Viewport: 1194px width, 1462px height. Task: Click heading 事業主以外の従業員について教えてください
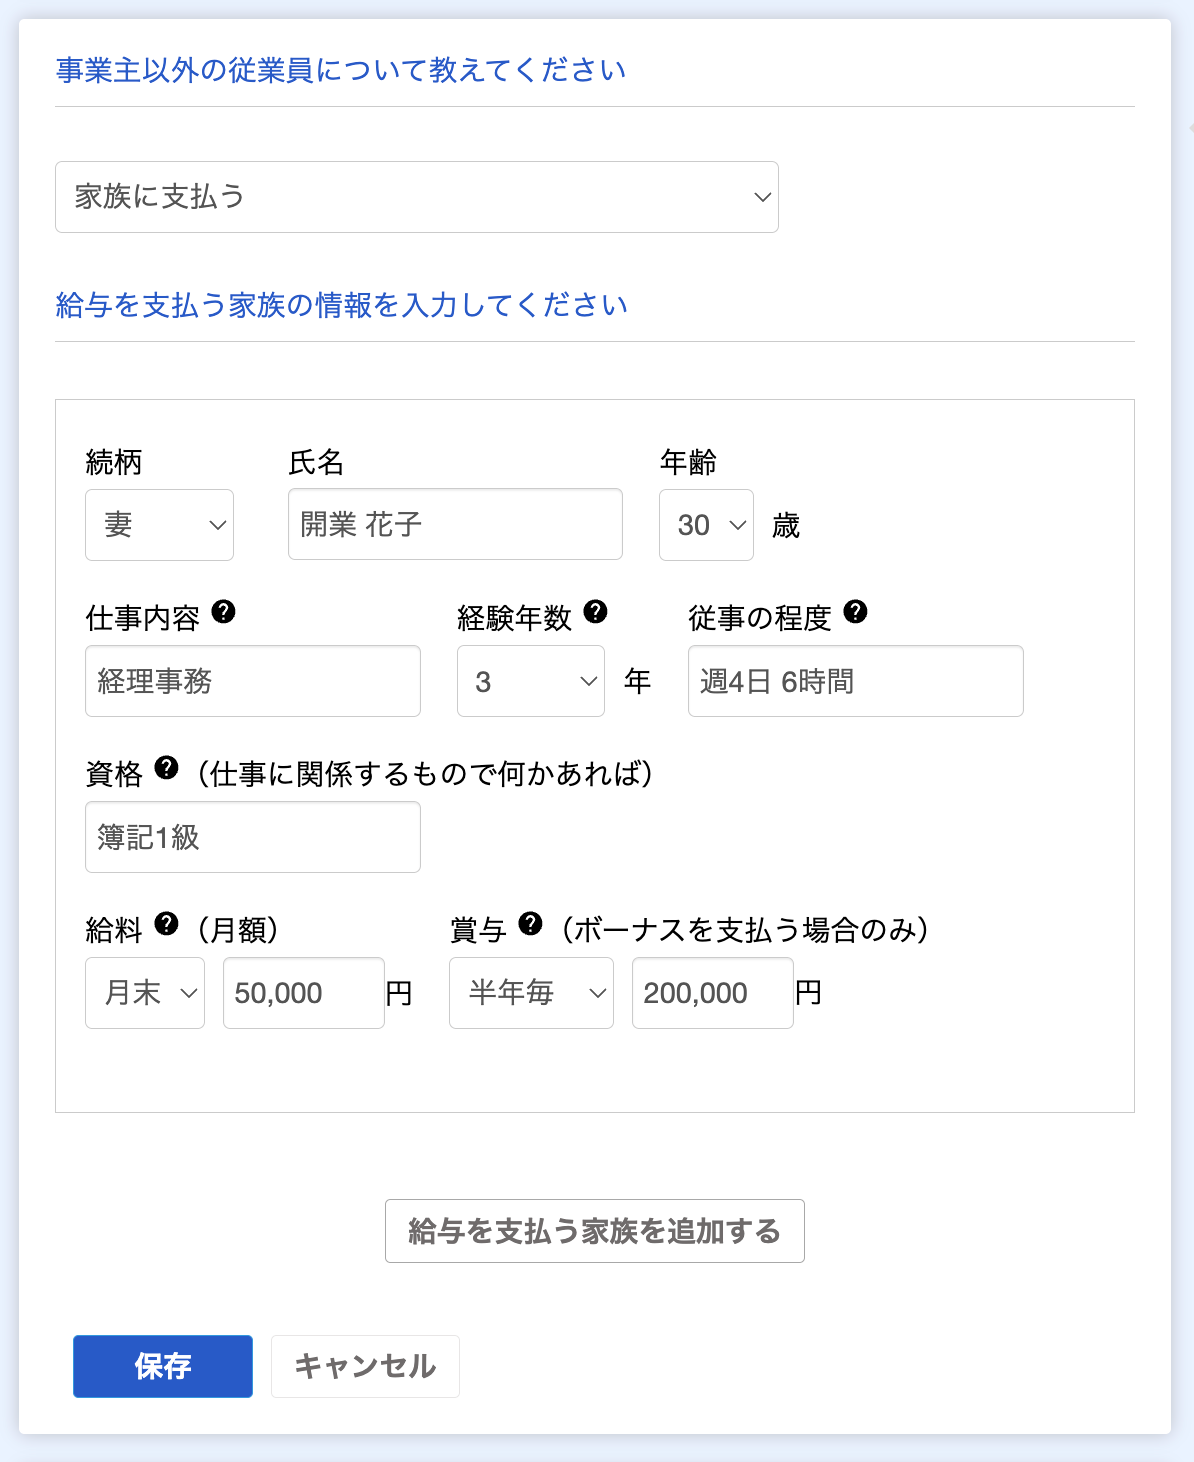pos(341,70)
